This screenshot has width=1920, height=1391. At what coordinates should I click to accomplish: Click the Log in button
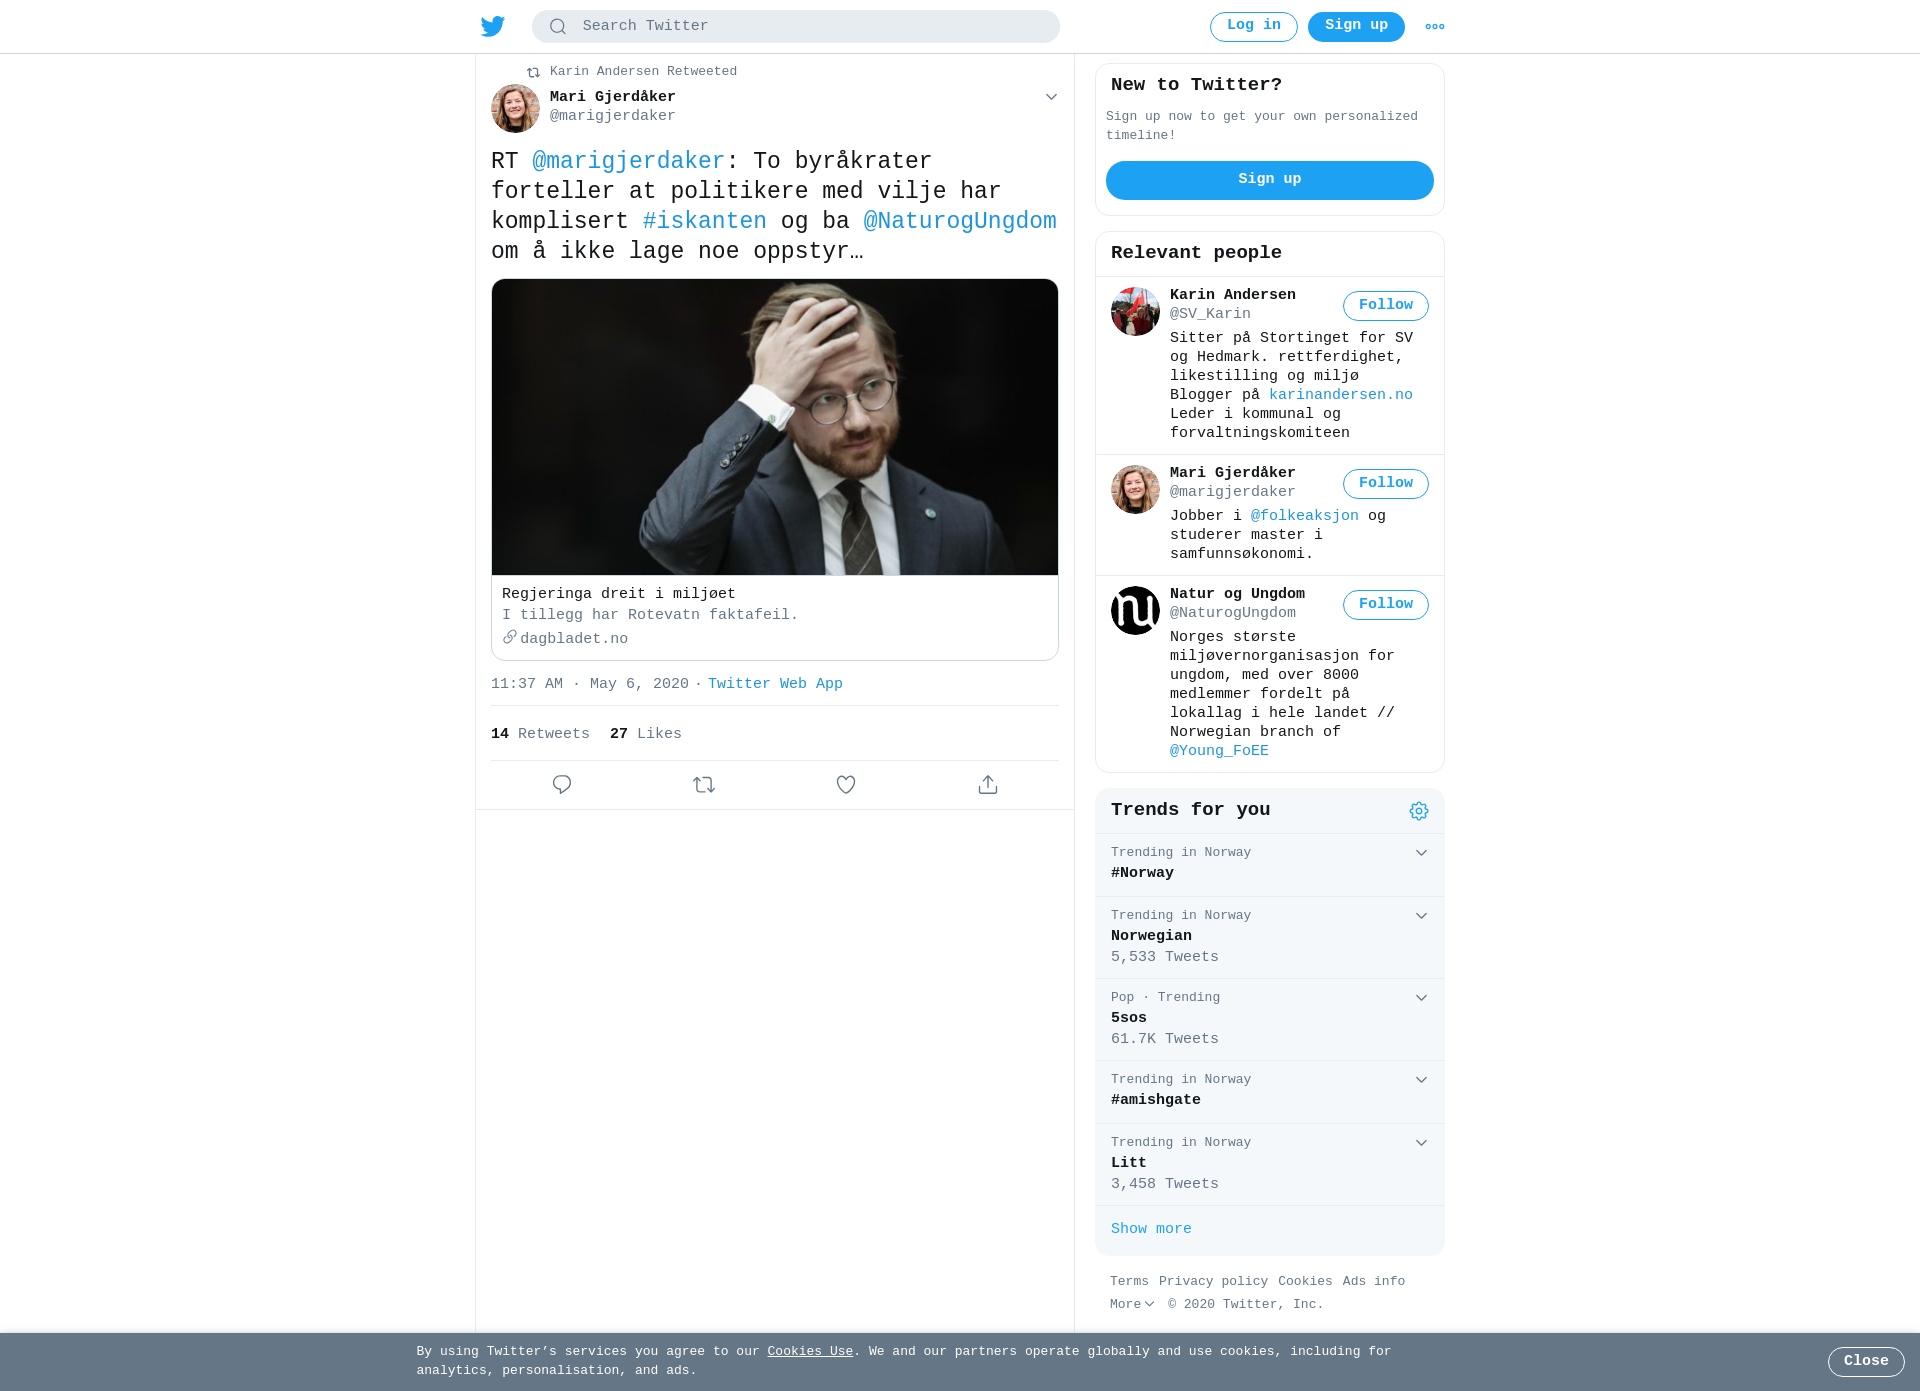point(1254,27)
